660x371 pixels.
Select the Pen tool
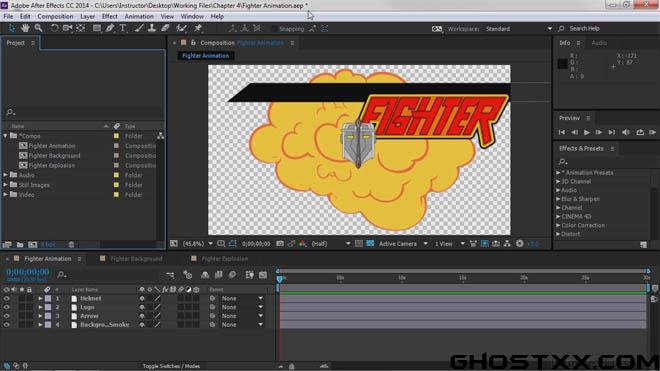[x=110, y=28]
